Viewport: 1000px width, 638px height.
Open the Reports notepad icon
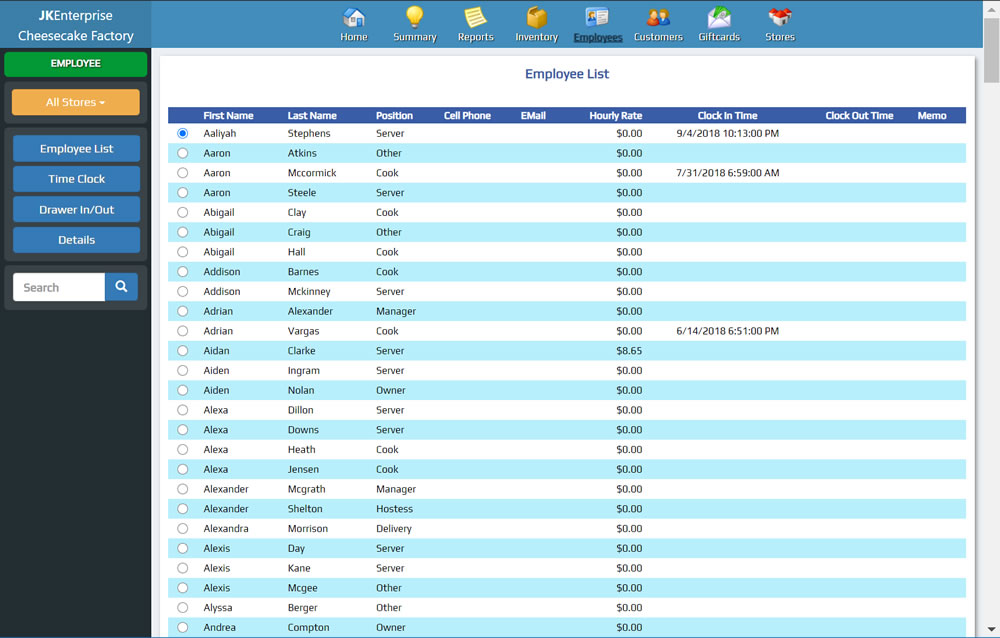475,17
